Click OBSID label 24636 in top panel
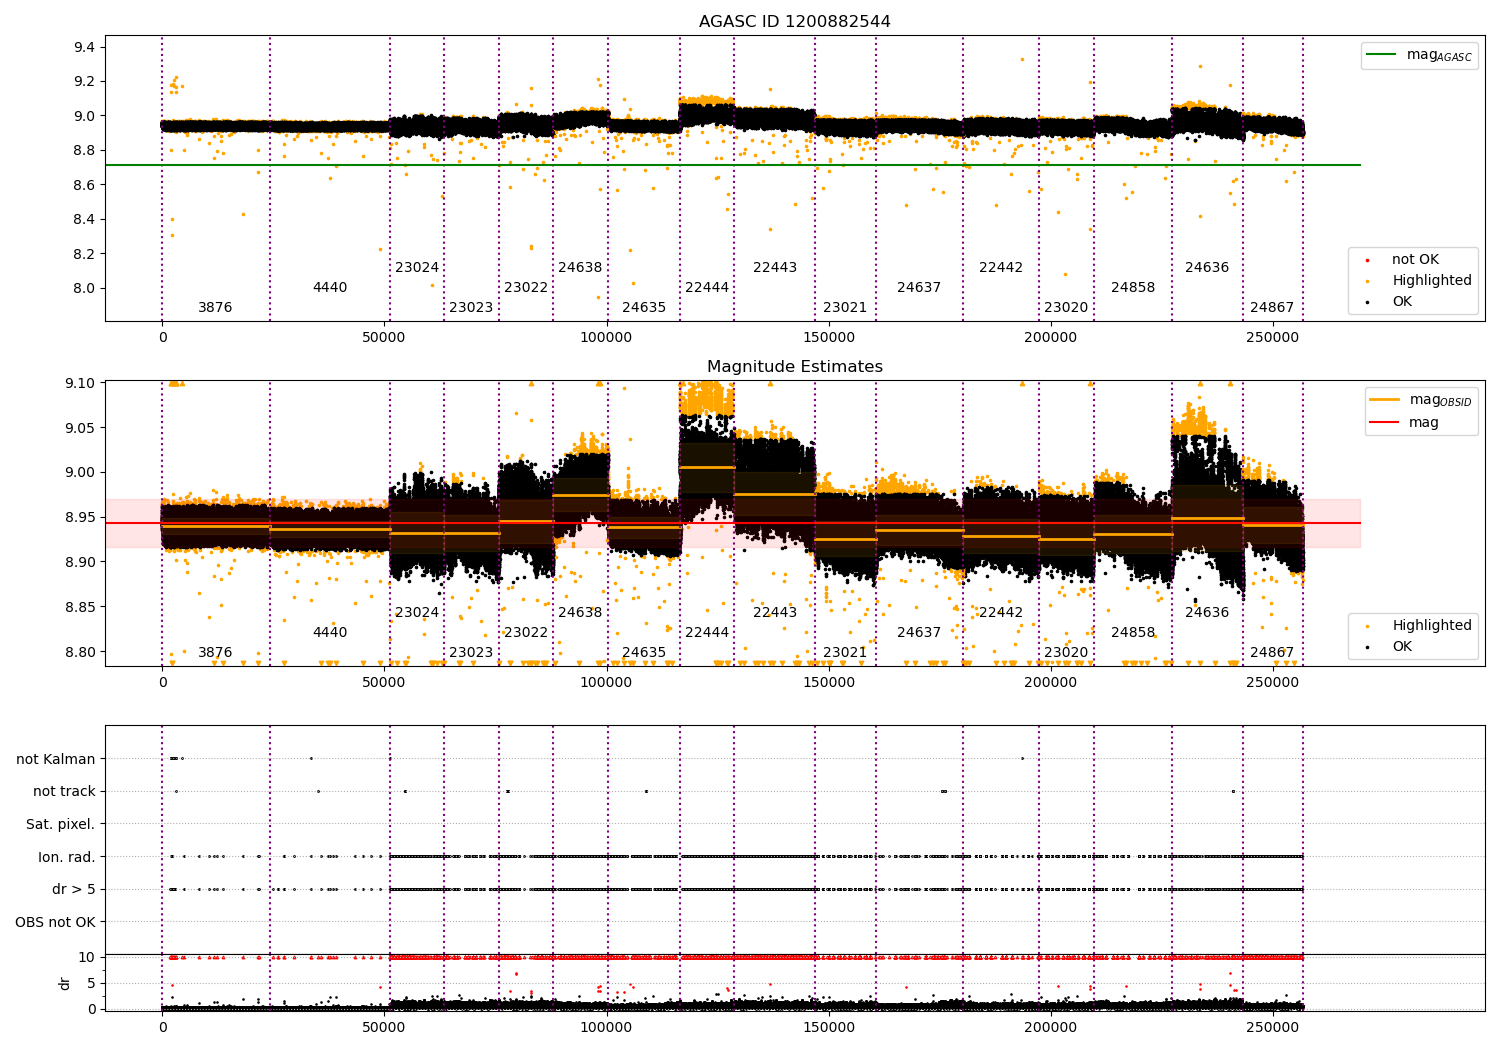1500x1050 pixels. pos(1207,268)
